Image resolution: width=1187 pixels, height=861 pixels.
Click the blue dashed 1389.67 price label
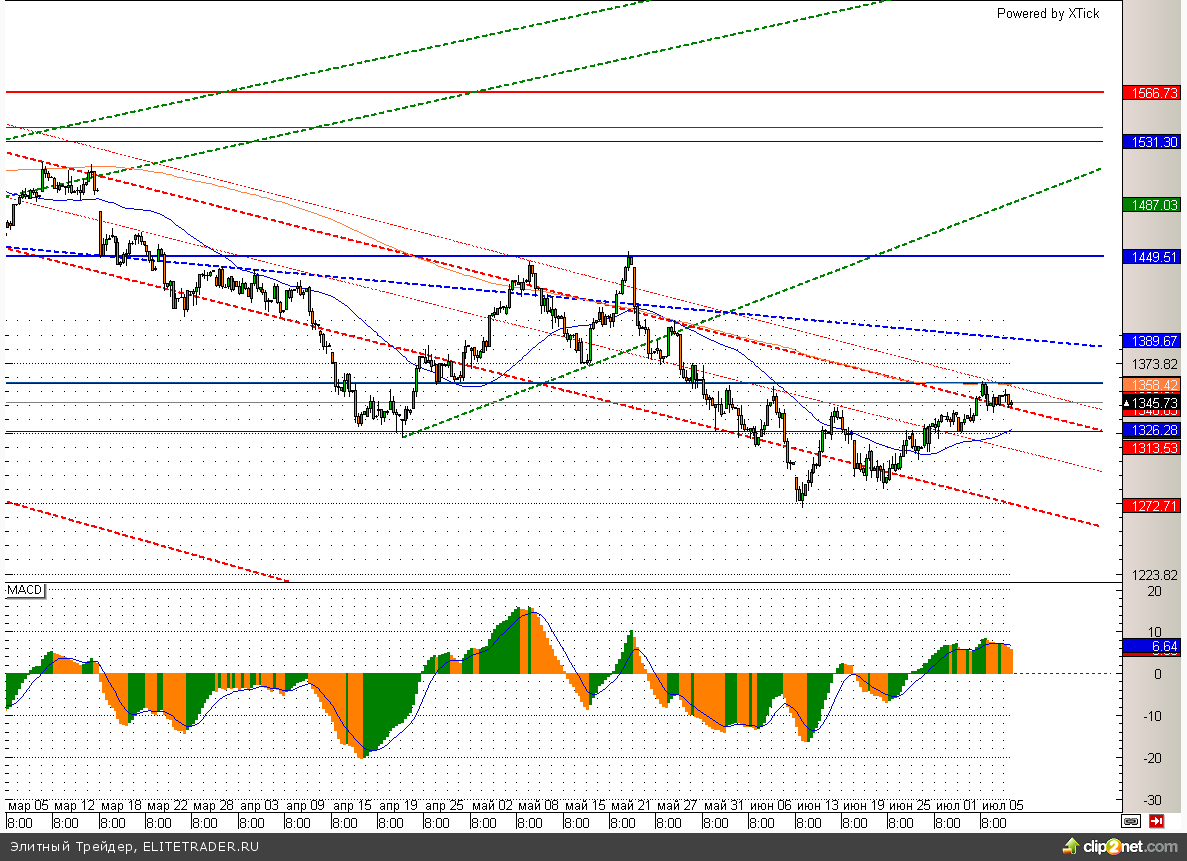(1153, 341)
